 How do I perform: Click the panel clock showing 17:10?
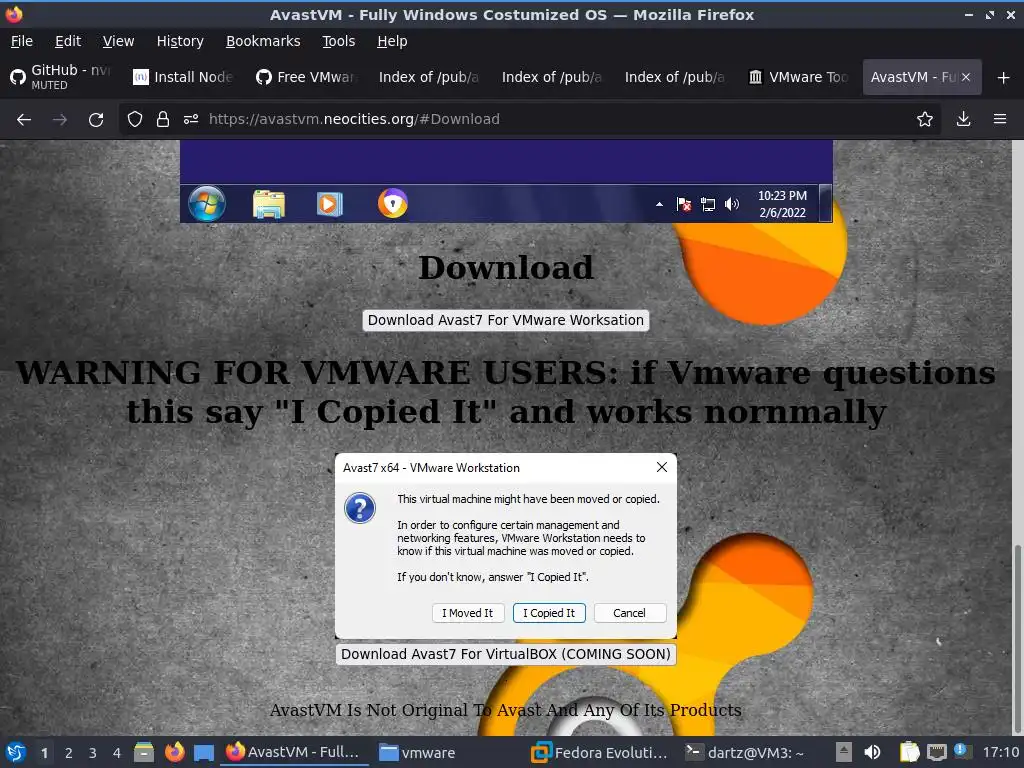pyautogui.click(x=1001, y=752)
